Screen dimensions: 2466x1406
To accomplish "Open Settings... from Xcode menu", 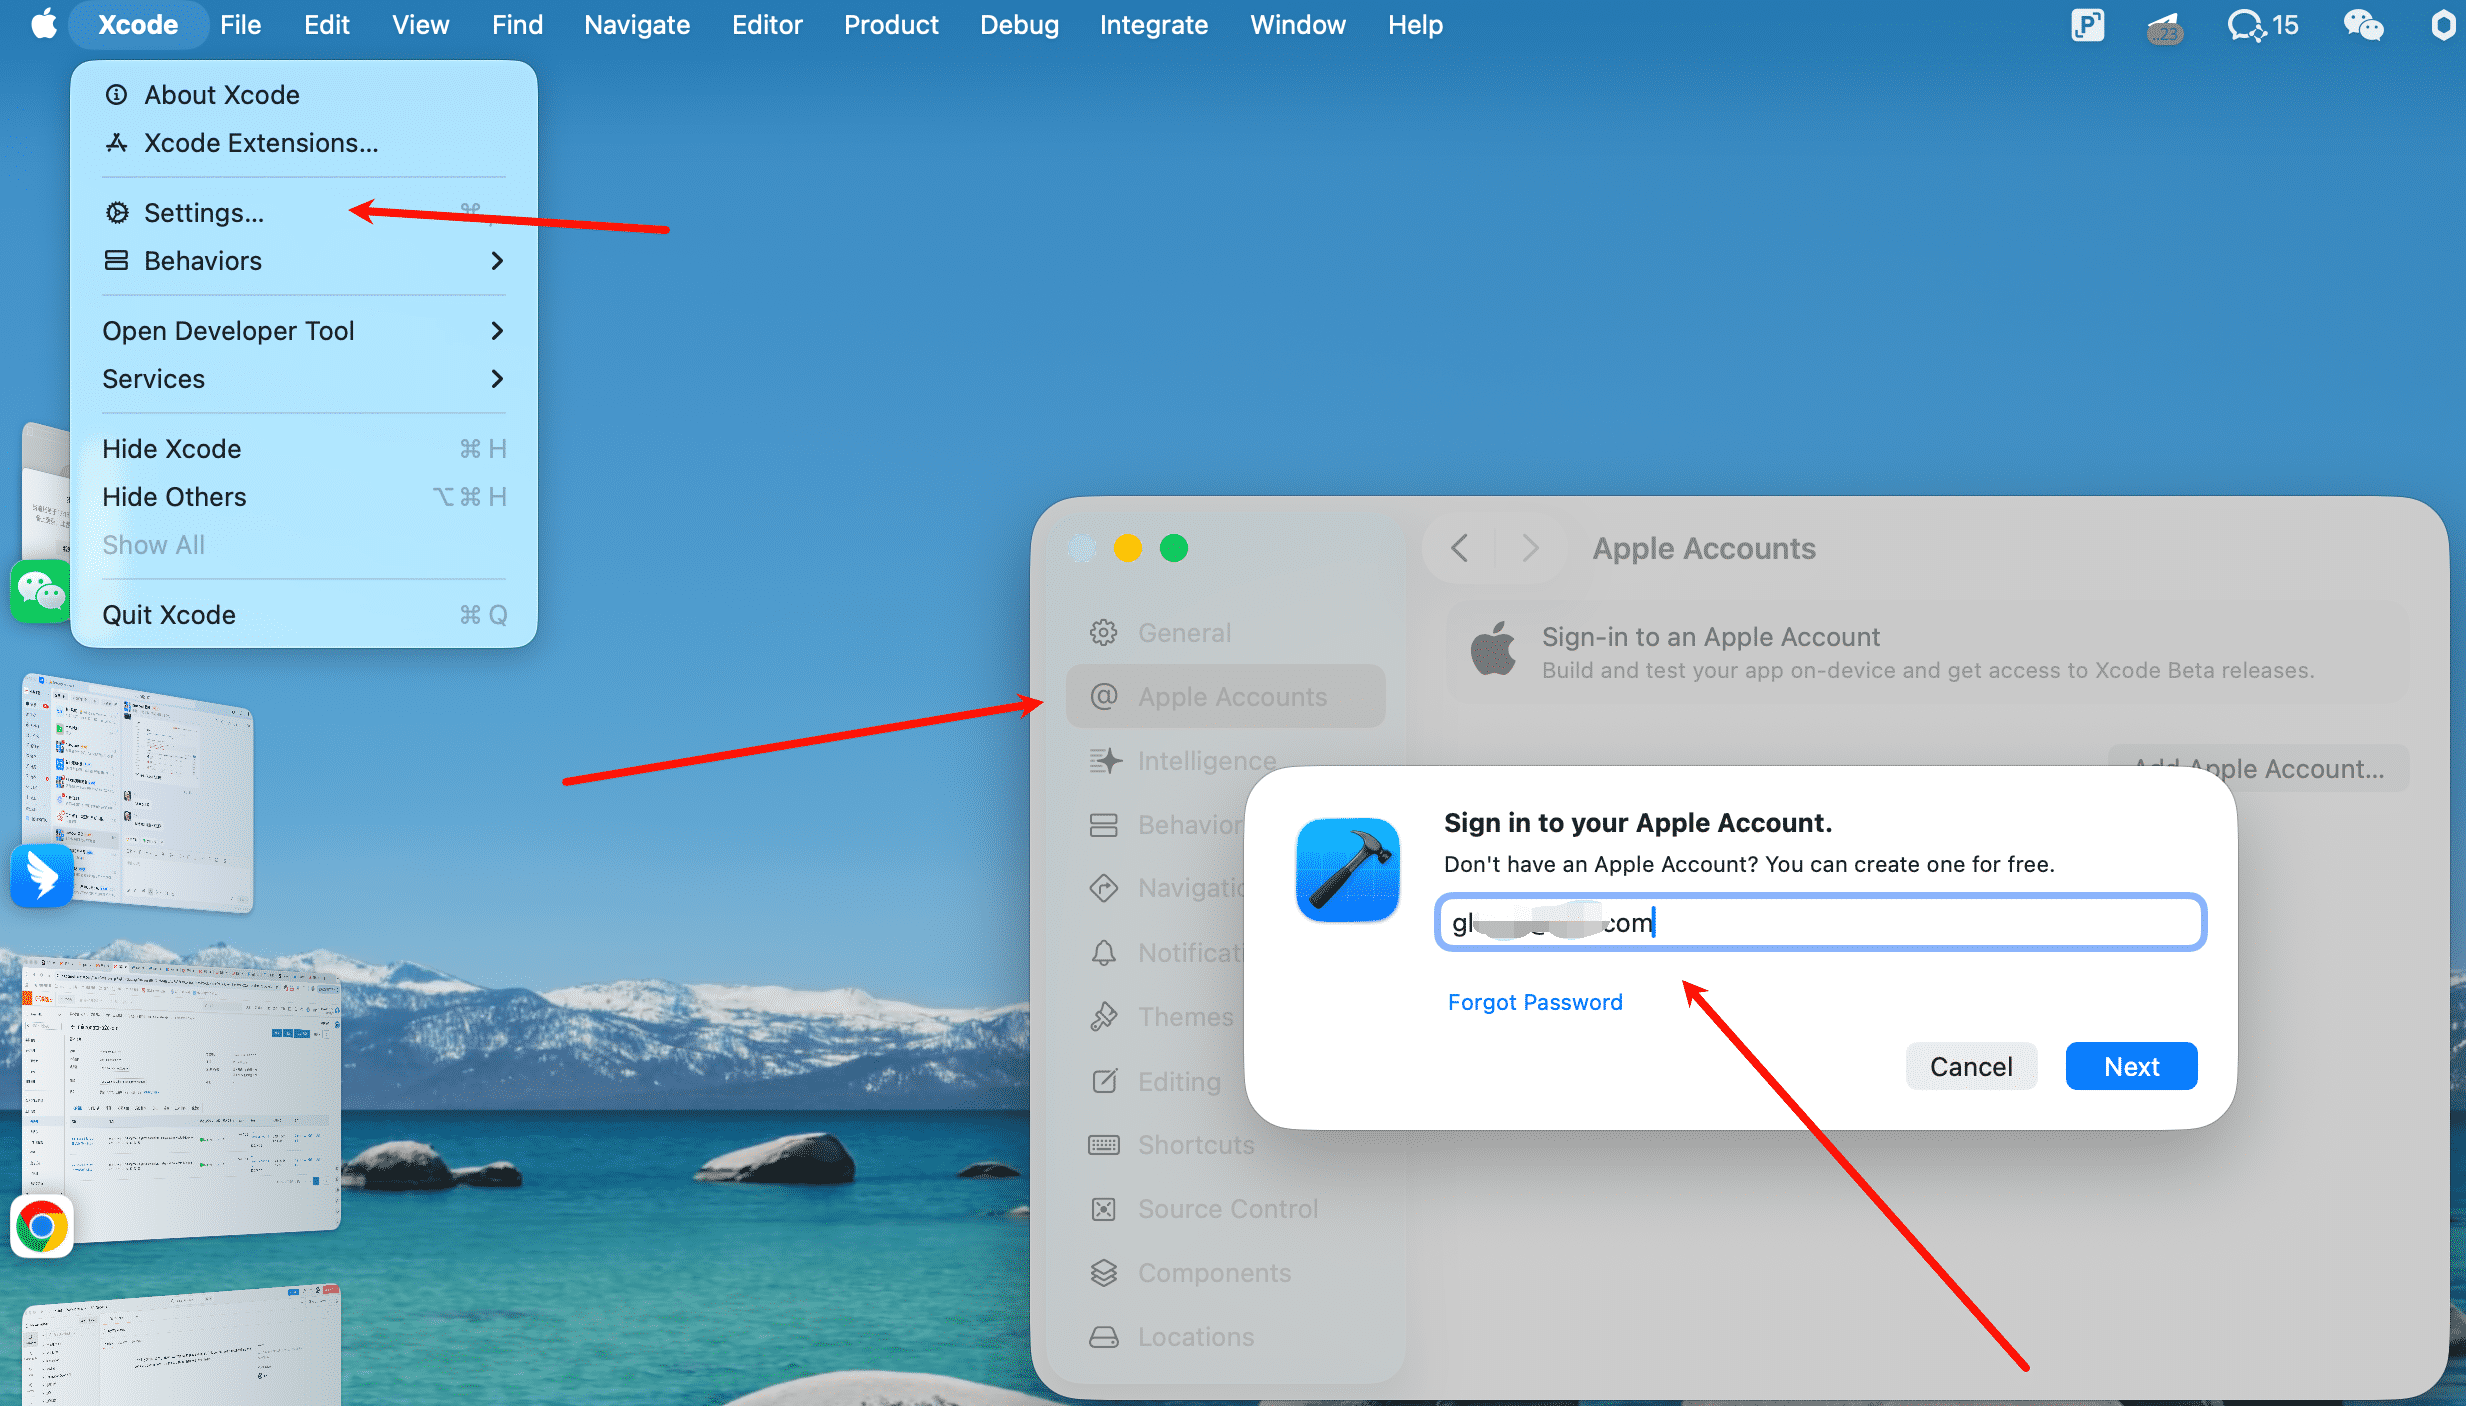I will 204,213.
